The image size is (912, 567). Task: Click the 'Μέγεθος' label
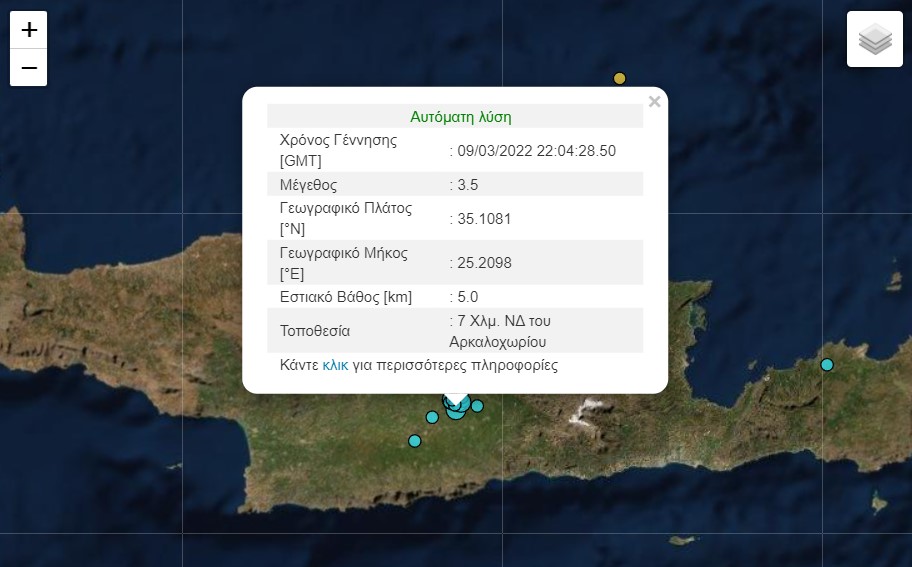(308, 185)
